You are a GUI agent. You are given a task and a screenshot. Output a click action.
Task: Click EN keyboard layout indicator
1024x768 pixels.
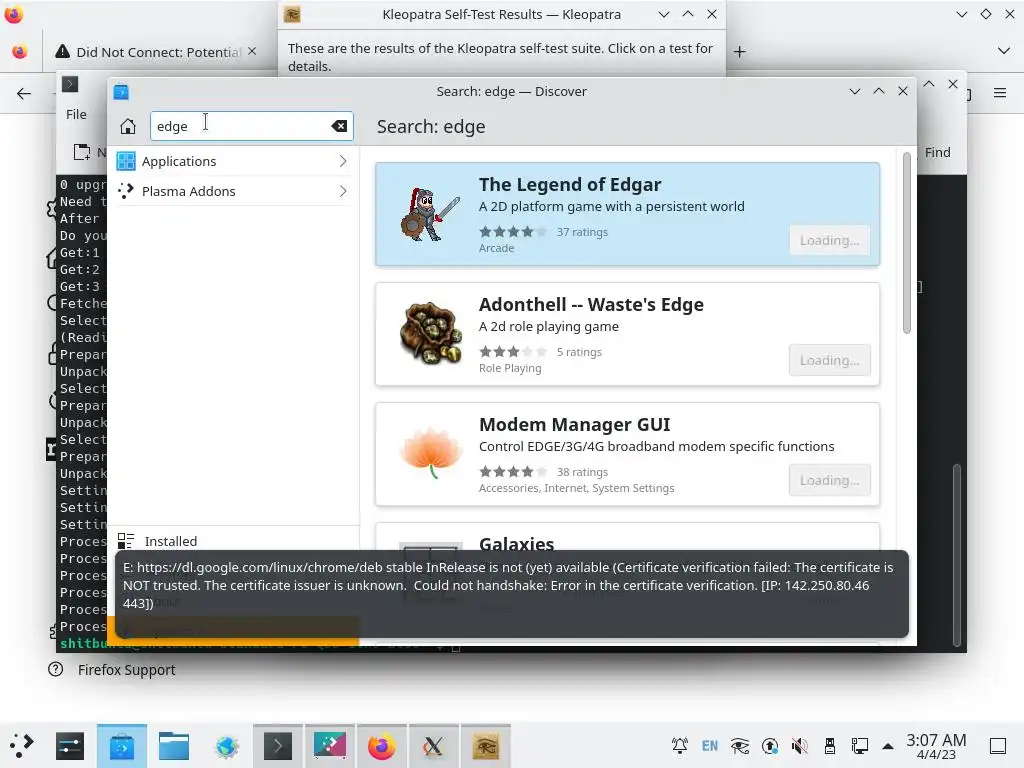710,746
